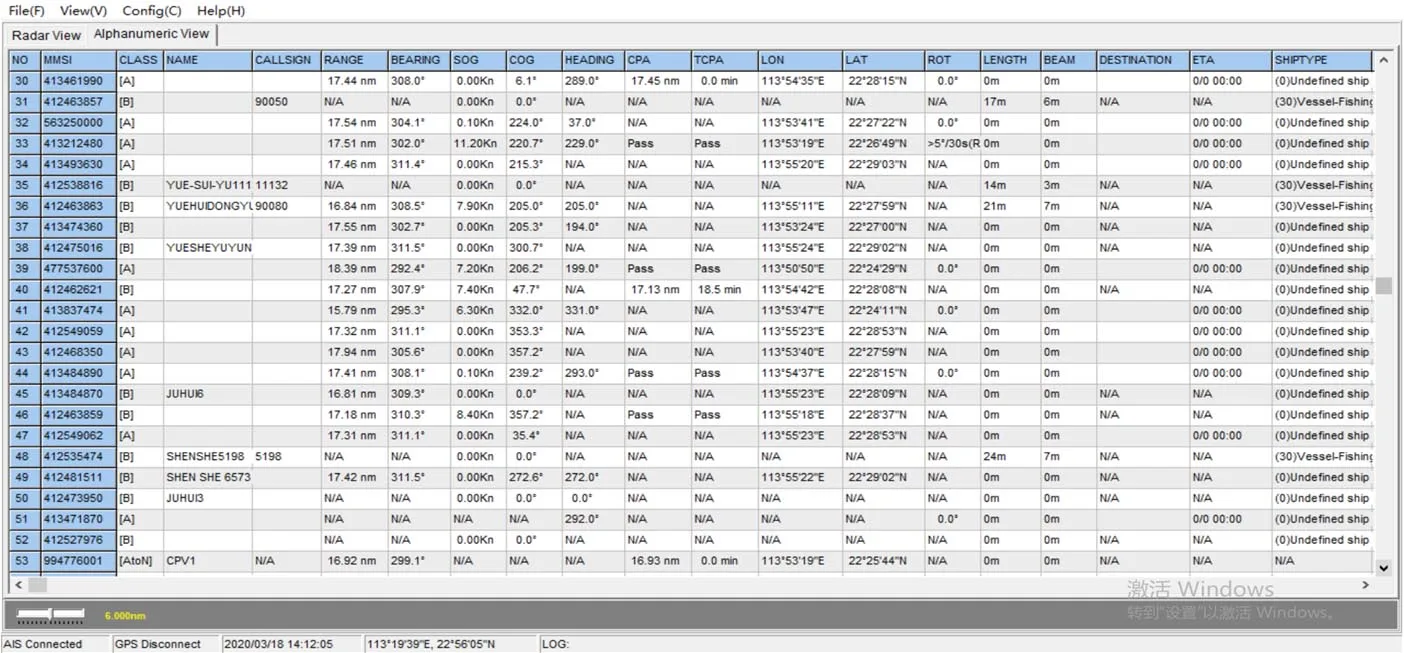1404x653 pixels.
Task: Open the Help(H) menu
Action: pos(221,11)
